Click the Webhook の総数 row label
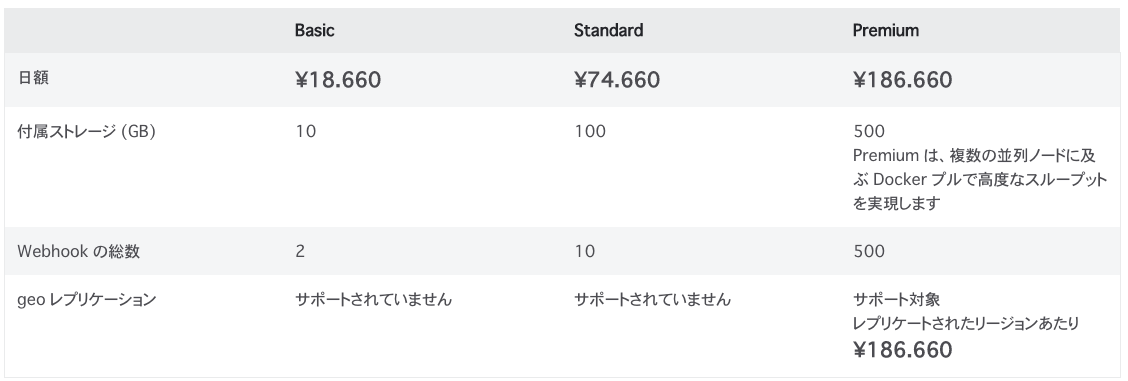Image resolution: width=1128 pixels, height=381 pixels. click(x=79, y=252)
